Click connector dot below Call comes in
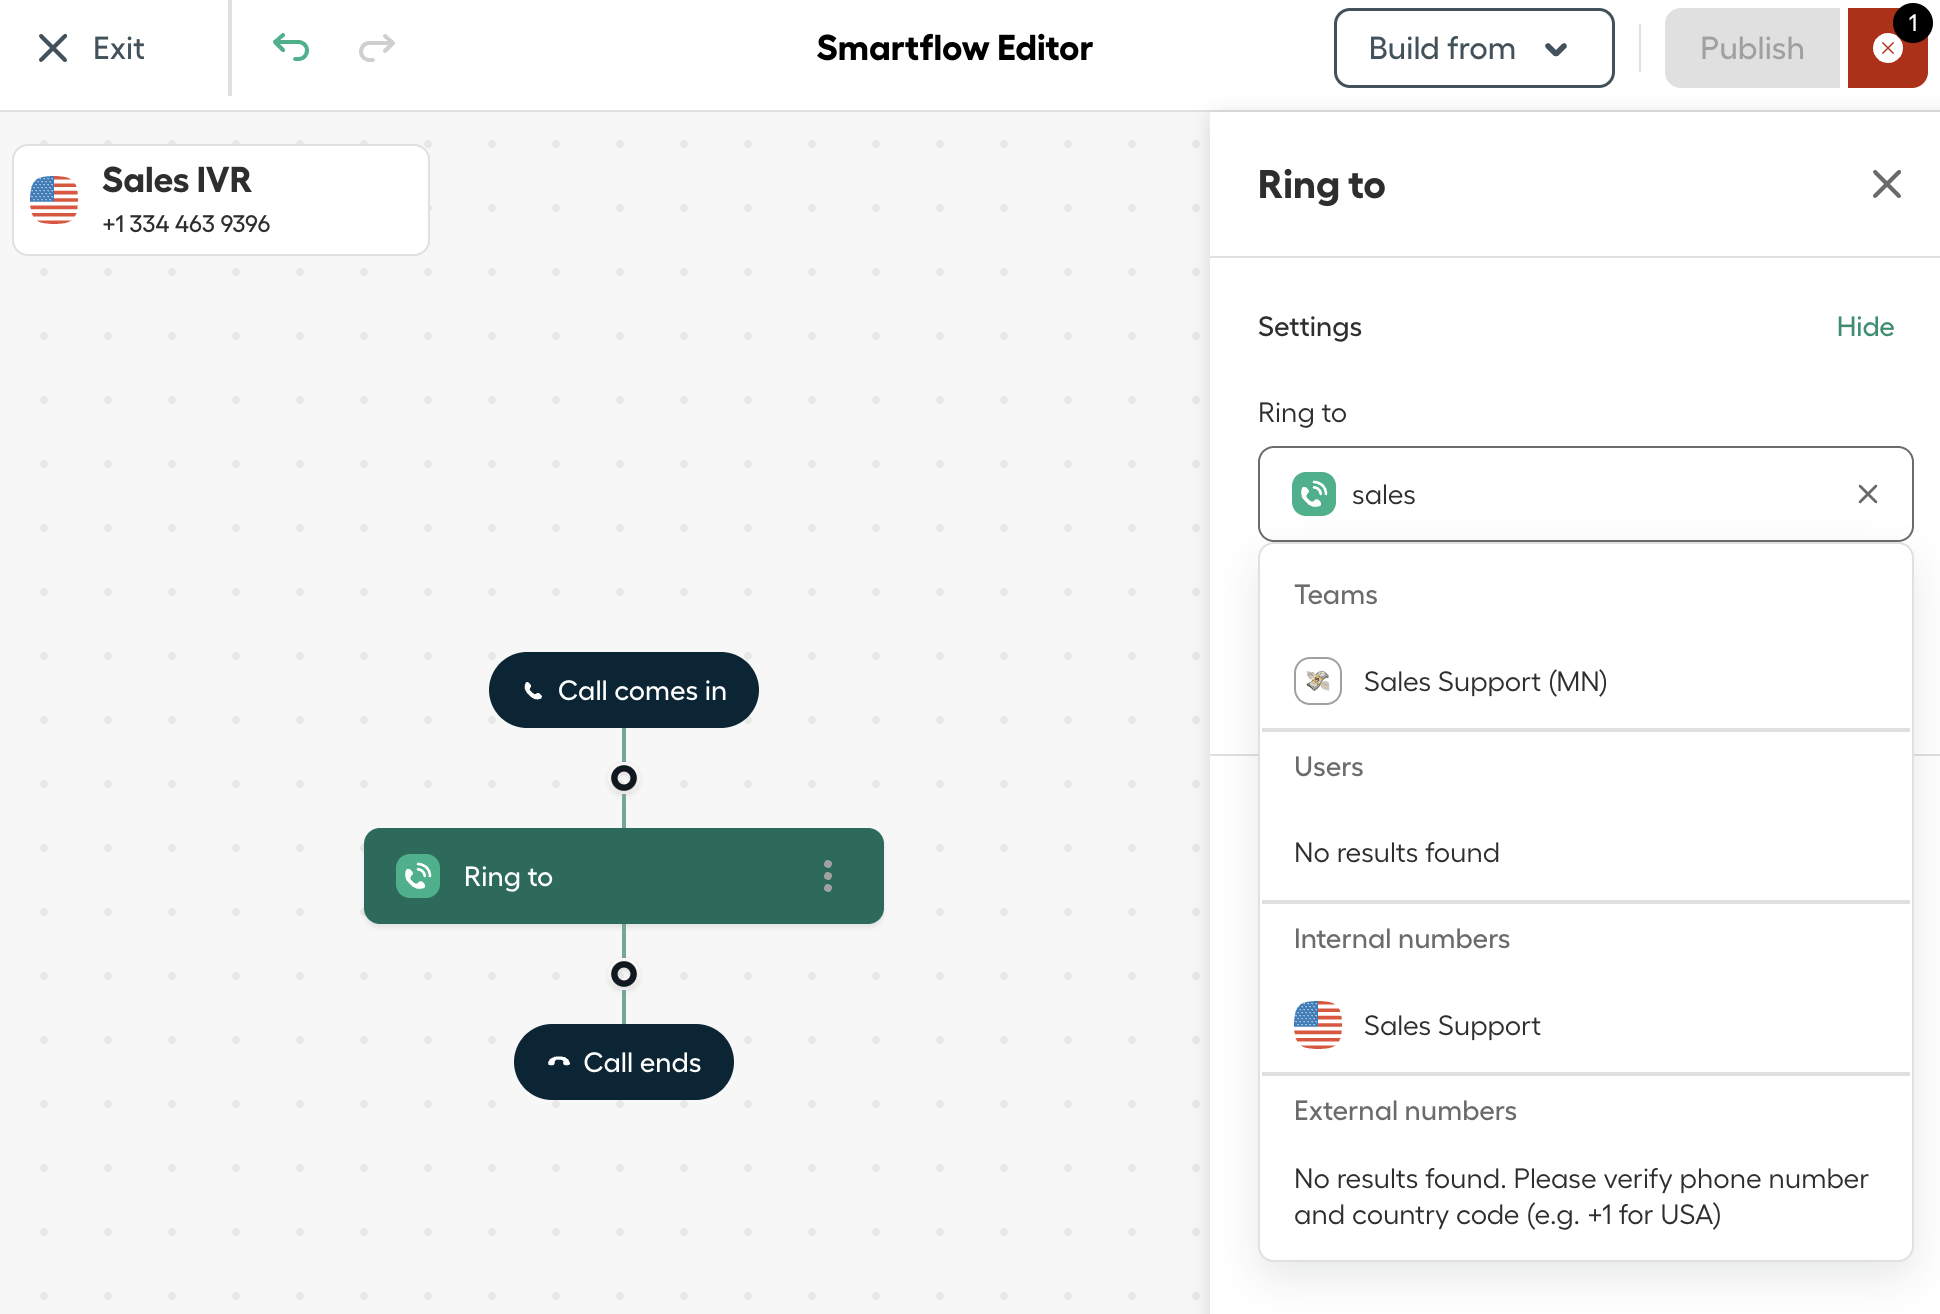This screenshot has width=1940, height=1314. (624, 778)
